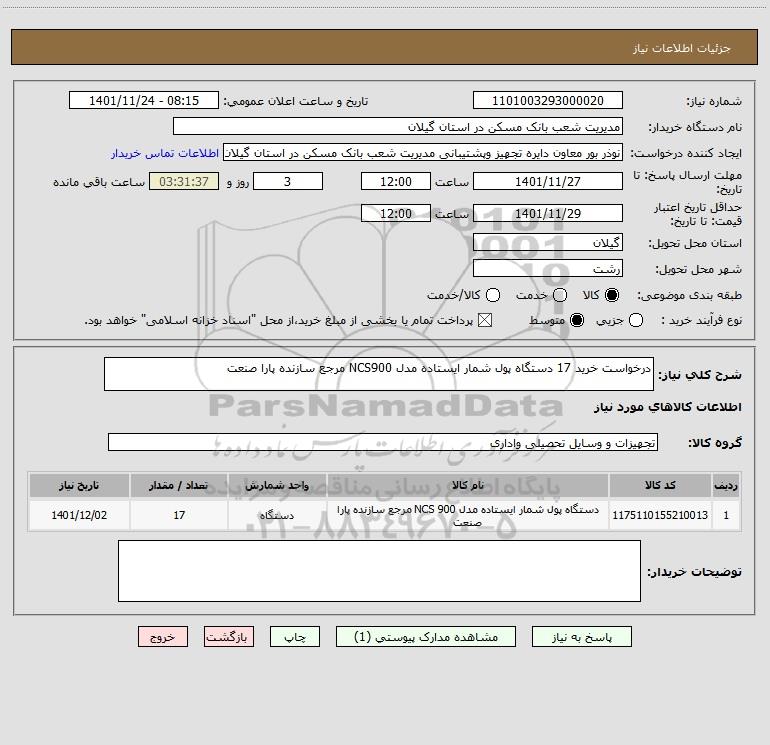Click the goods group field 'تجهیزات و وسایل تحصیلی واداری'

(x=383, y=442)
